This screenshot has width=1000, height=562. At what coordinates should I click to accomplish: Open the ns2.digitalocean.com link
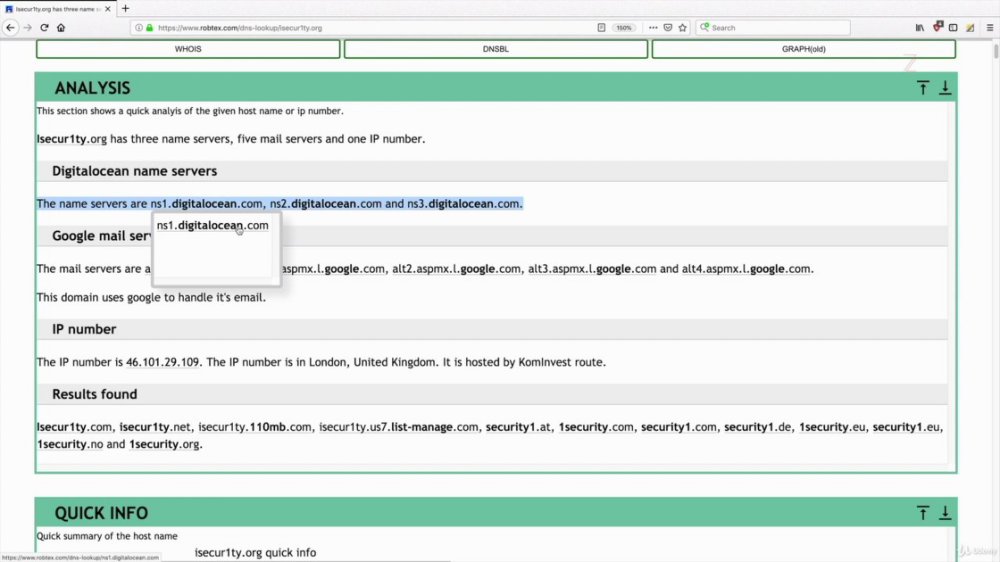coord(325,203)
